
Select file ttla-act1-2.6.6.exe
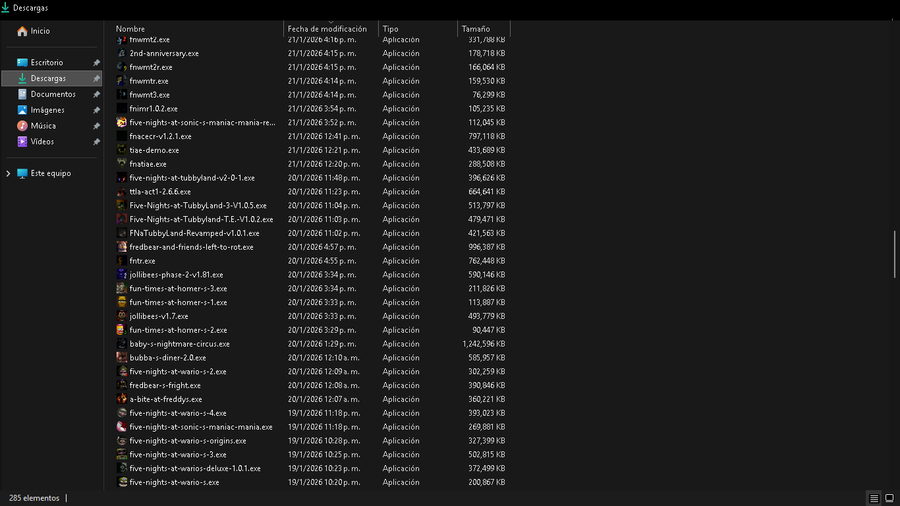point(160,192)
